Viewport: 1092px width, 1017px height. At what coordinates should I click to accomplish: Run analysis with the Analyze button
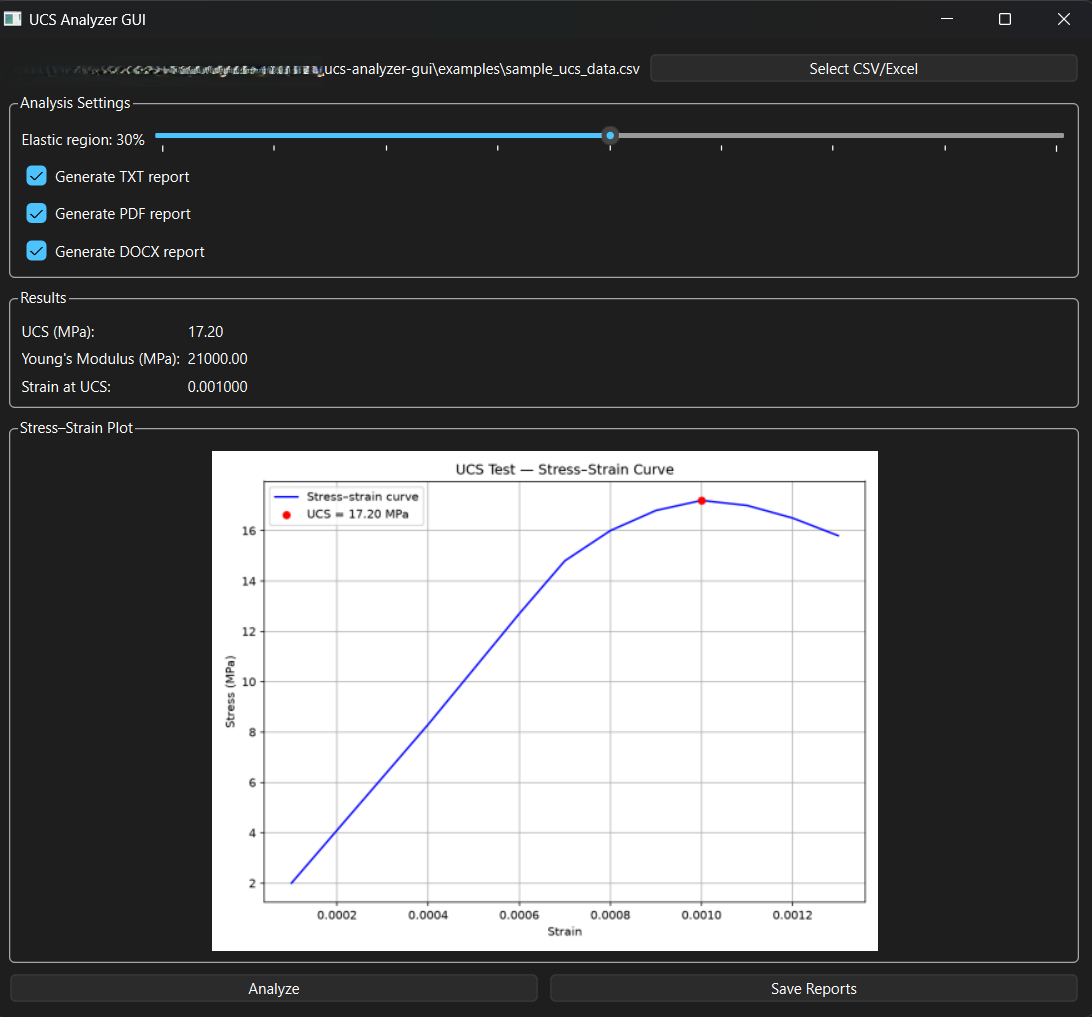click(x=274, y=988)
